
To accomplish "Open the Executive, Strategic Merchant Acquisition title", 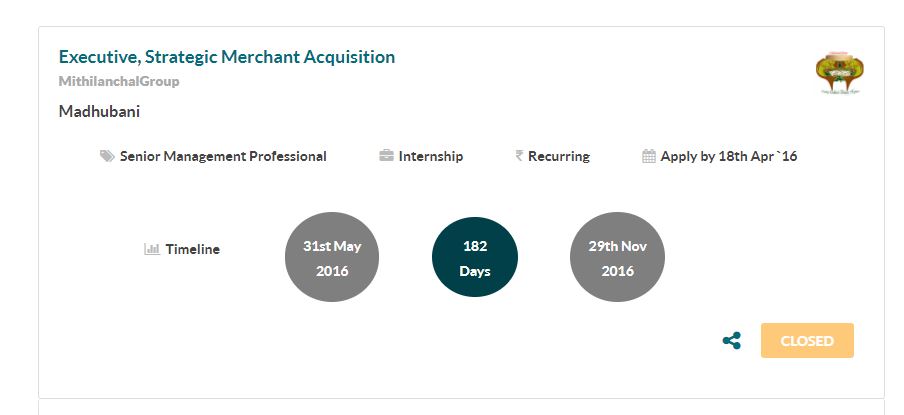I will click(x=227, y=57).
